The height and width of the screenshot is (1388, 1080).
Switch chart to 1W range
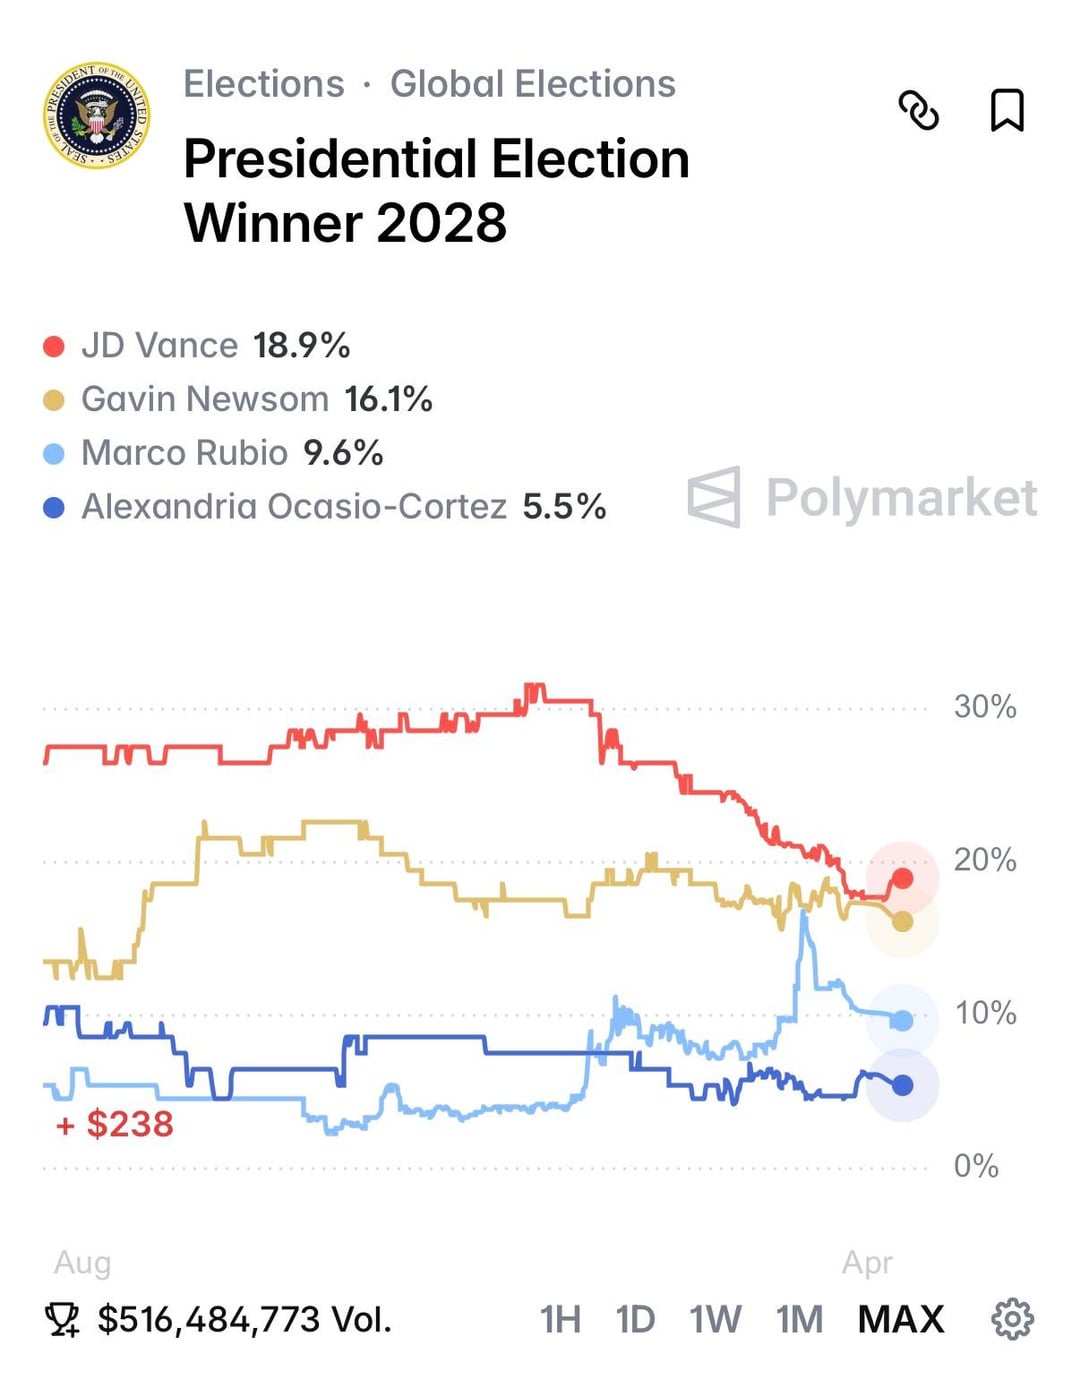715,1319
